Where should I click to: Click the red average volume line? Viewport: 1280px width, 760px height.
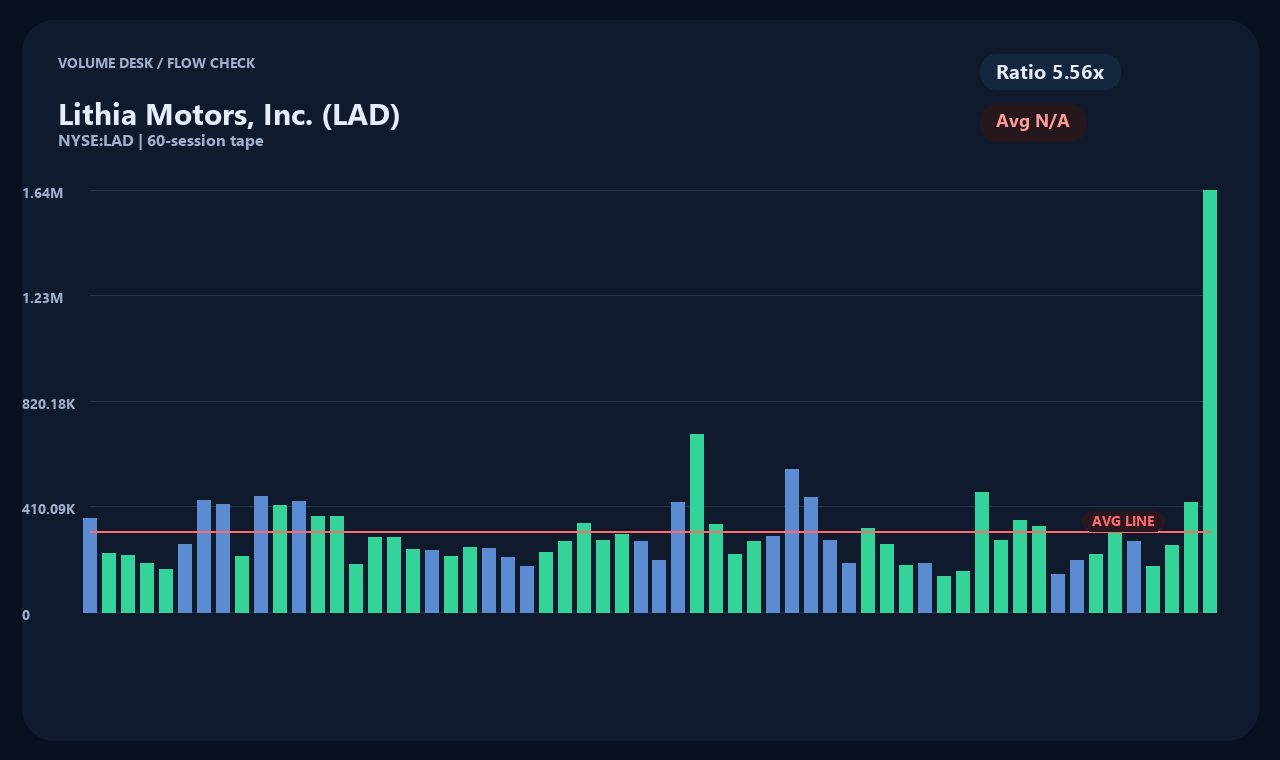point(650,532)
